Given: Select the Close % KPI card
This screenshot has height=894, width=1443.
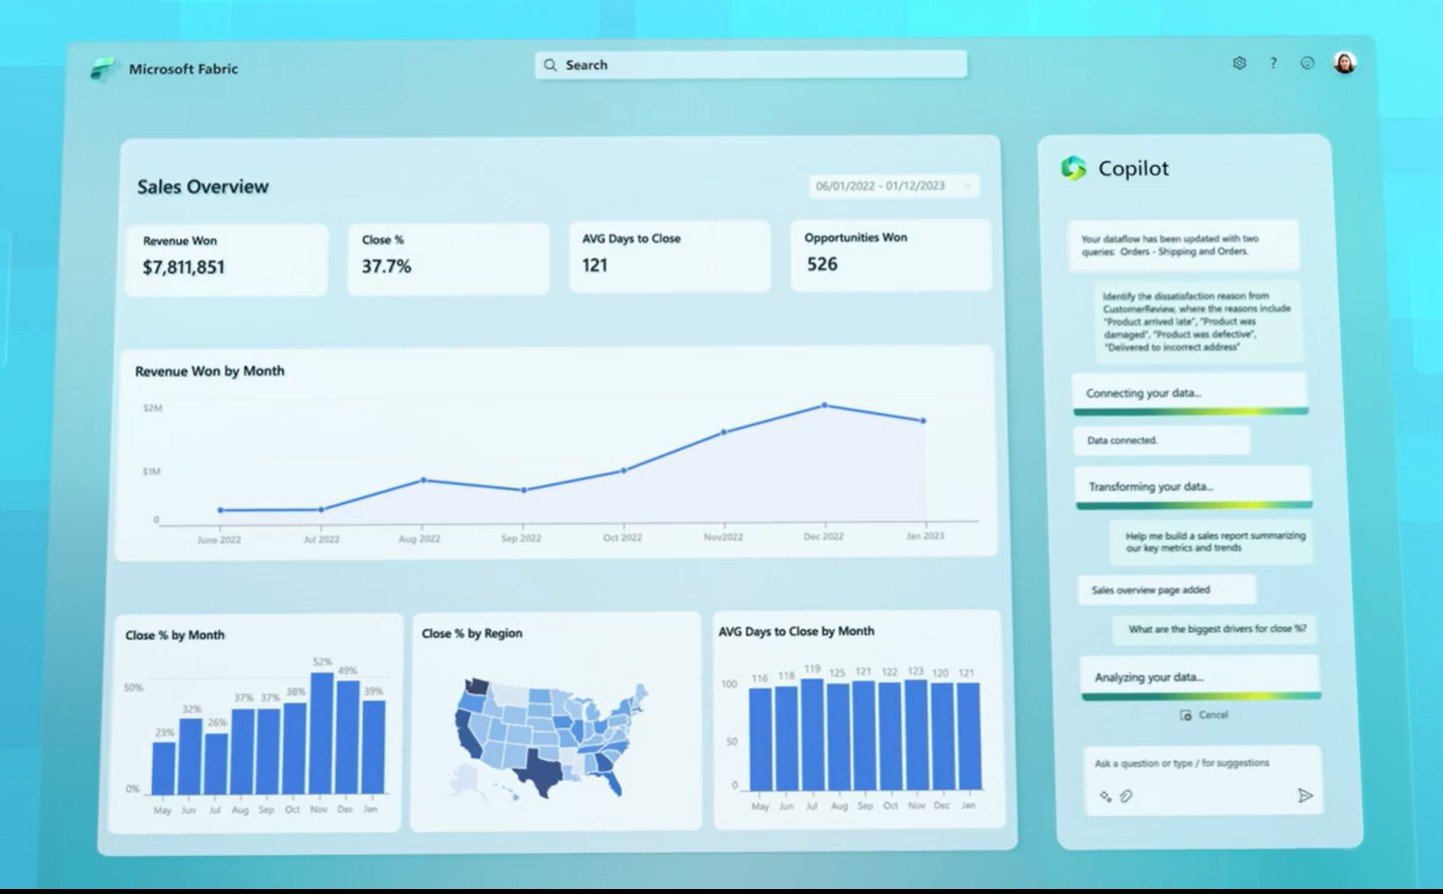Looking at the screenshot, I should point(448,258).
